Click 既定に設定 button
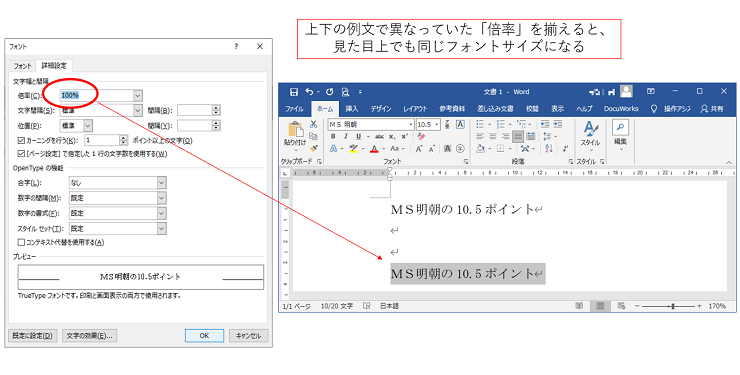740x375 pixels. tap(33, 336)
